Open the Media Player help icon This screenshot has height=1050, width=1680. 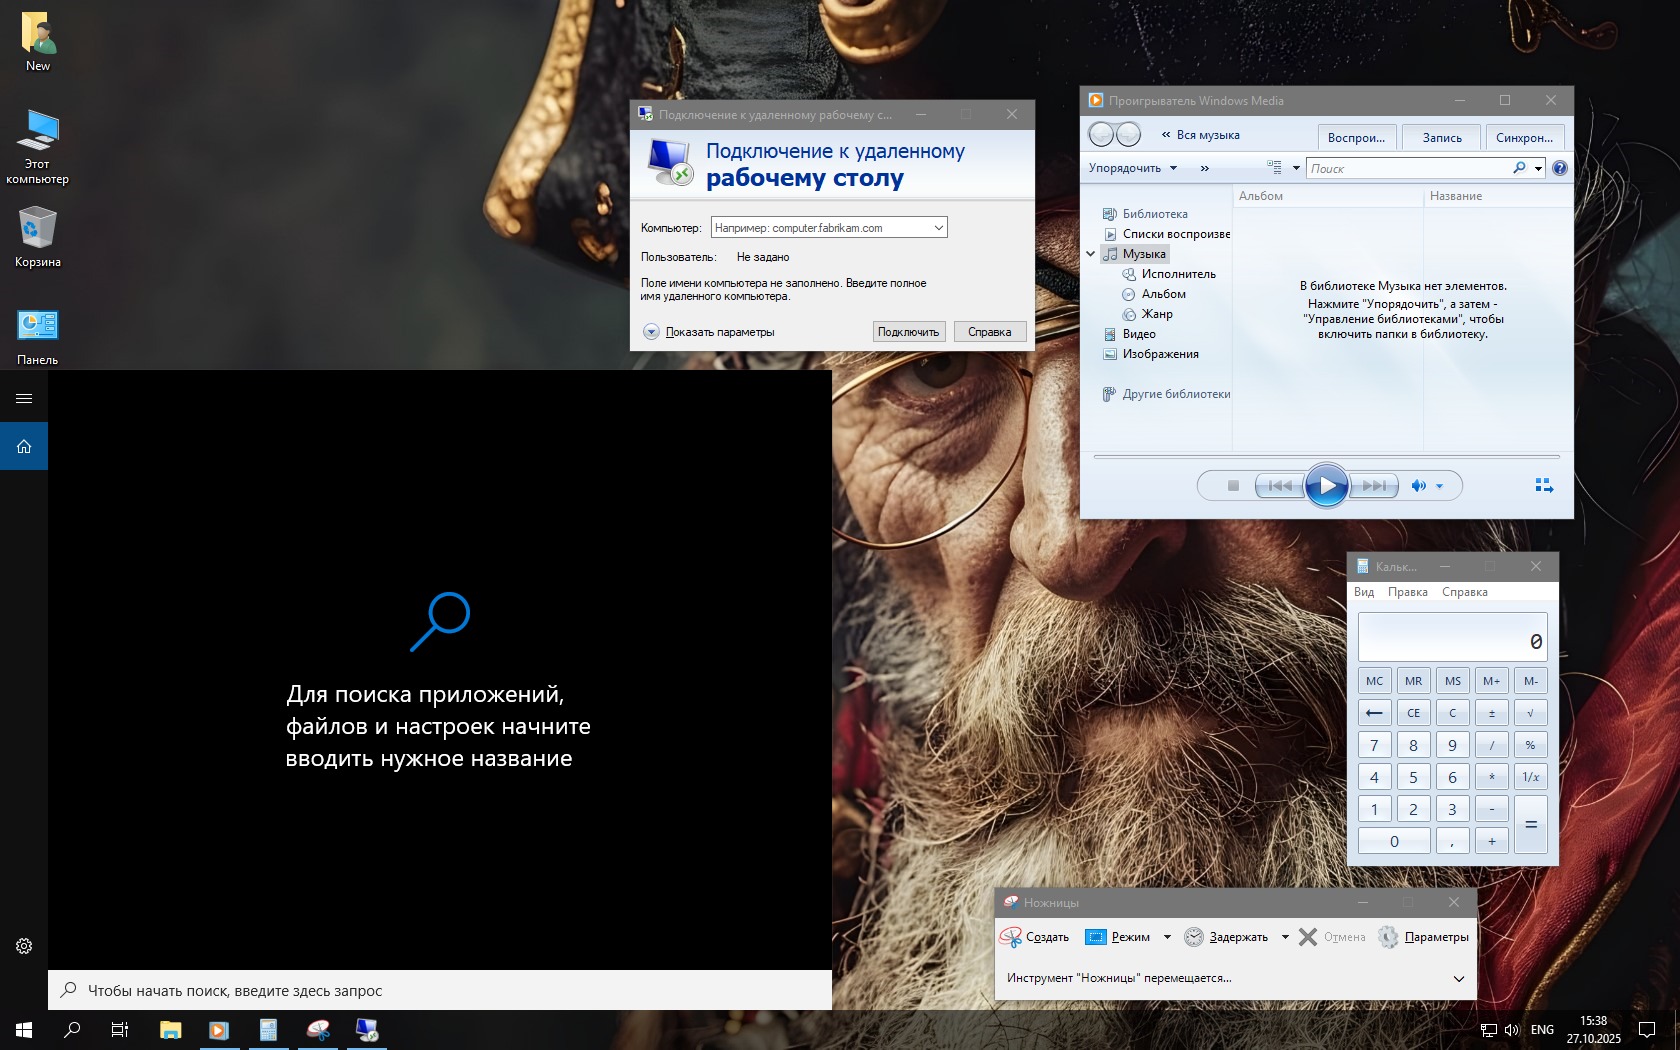1559,168
